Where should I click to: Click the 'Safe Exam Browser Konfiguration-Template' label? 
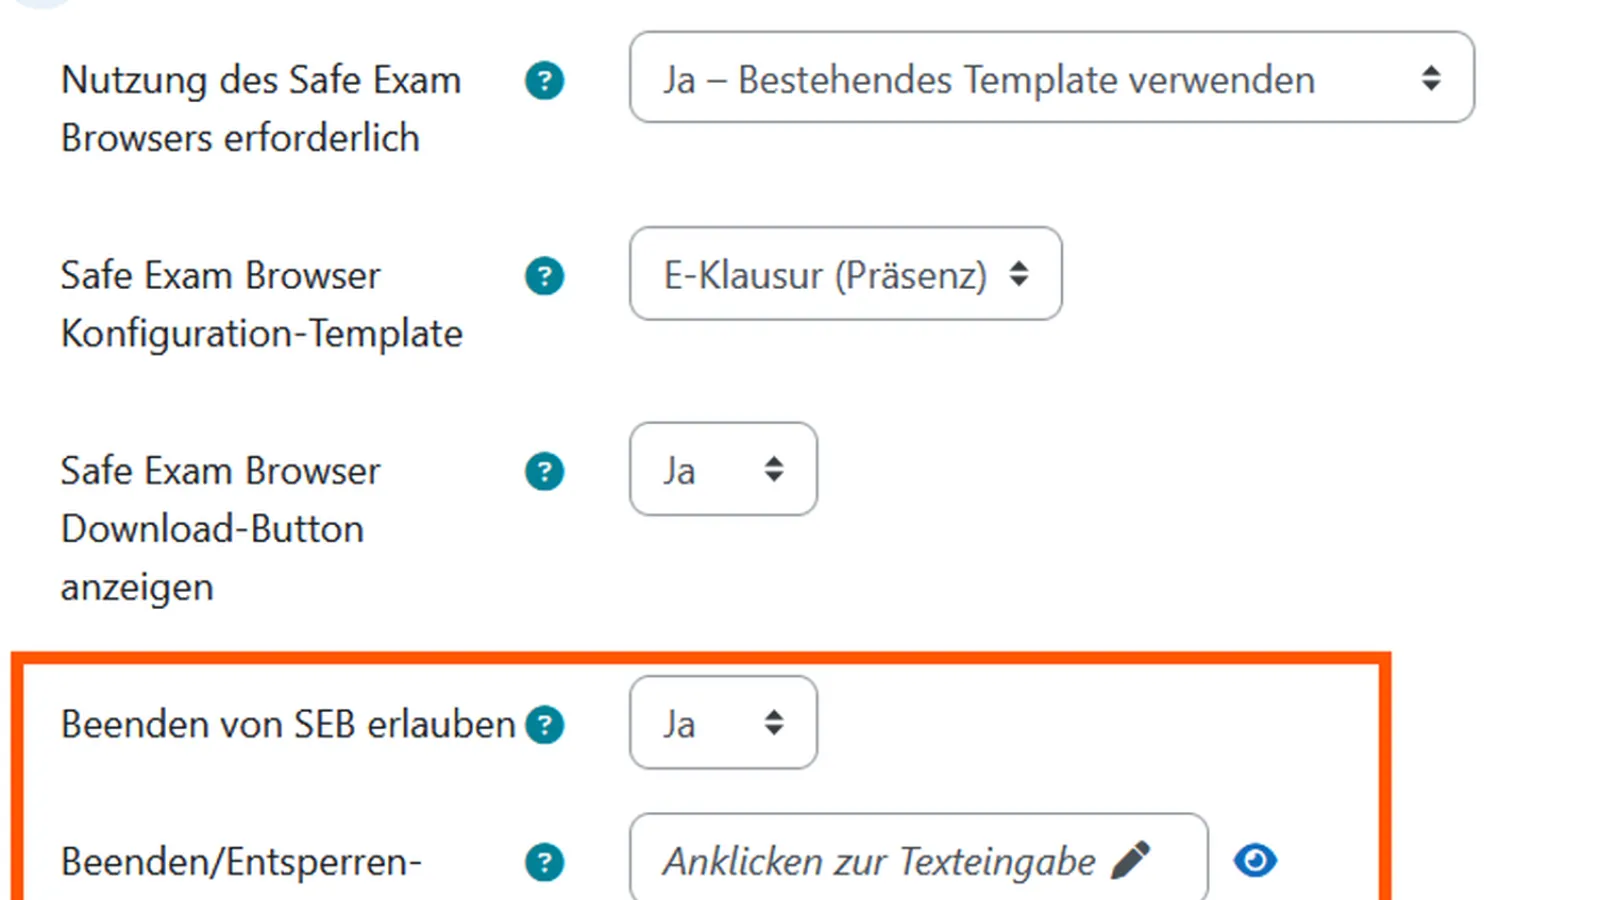click(261, 305)
